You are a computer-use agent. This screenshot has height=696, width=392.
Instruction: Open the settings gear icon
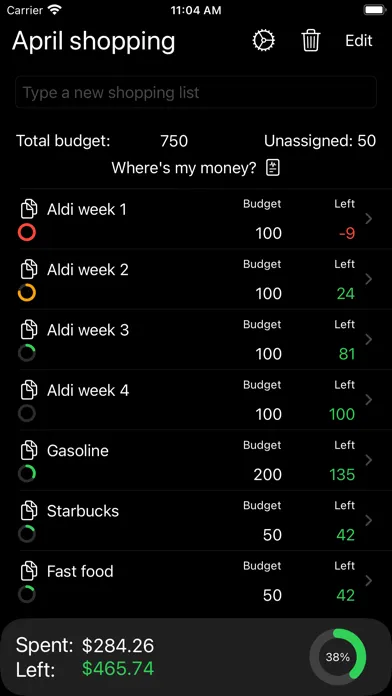click(264, 41)
